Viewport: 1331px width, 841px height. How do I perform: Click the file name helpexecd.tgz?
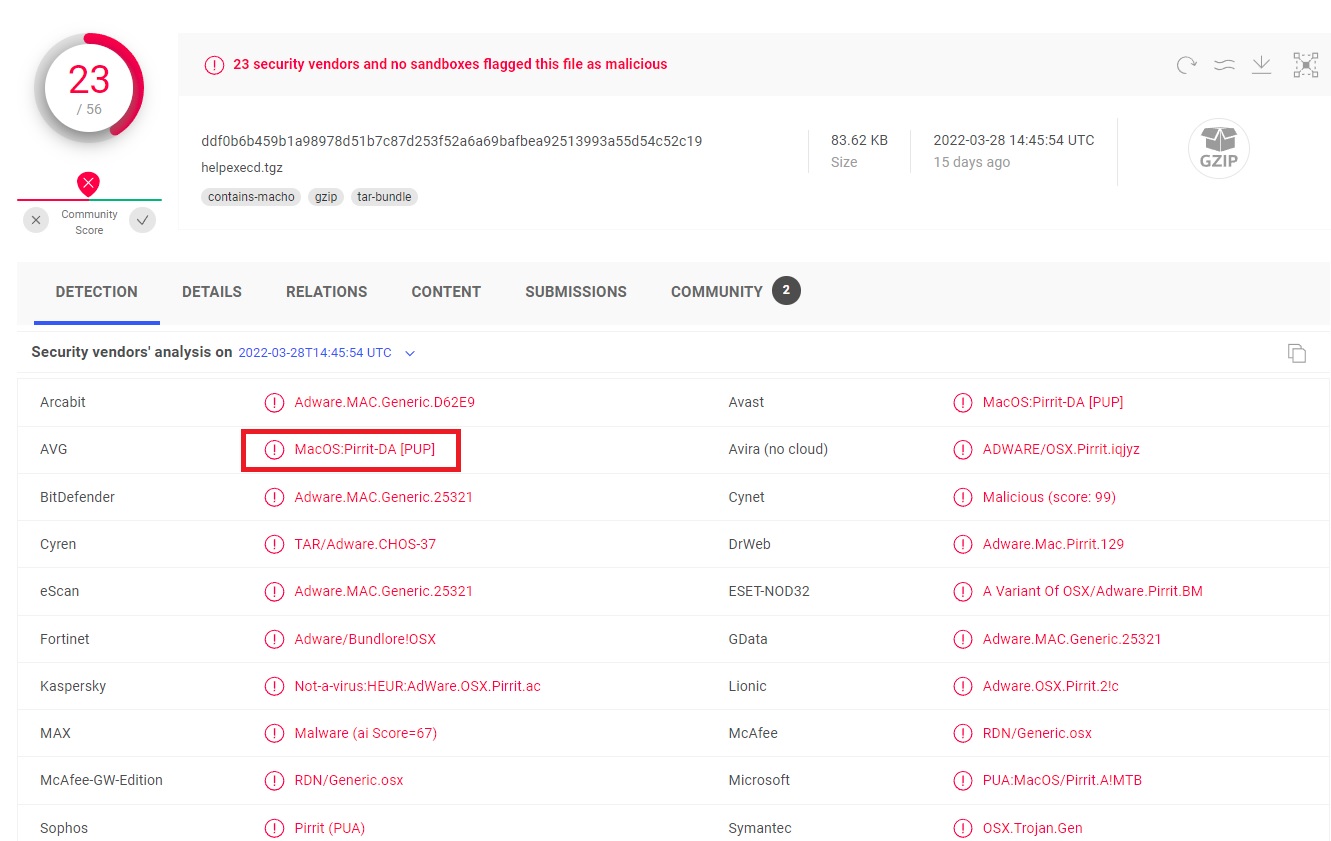click(242, 167)
